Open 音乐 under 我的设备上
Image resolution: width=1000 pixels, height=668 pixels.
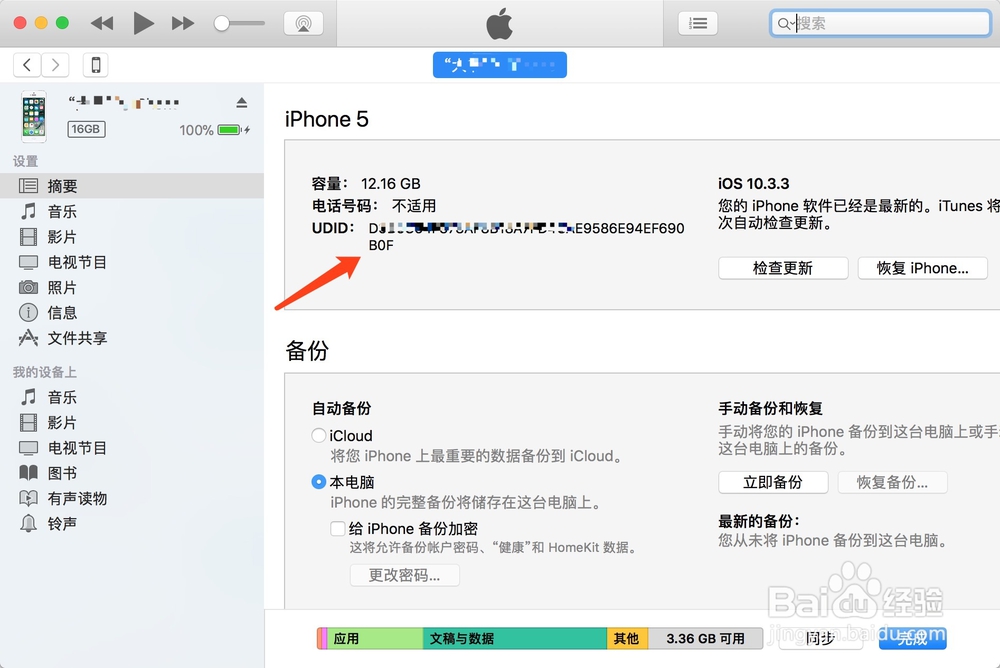coord(131,397)
